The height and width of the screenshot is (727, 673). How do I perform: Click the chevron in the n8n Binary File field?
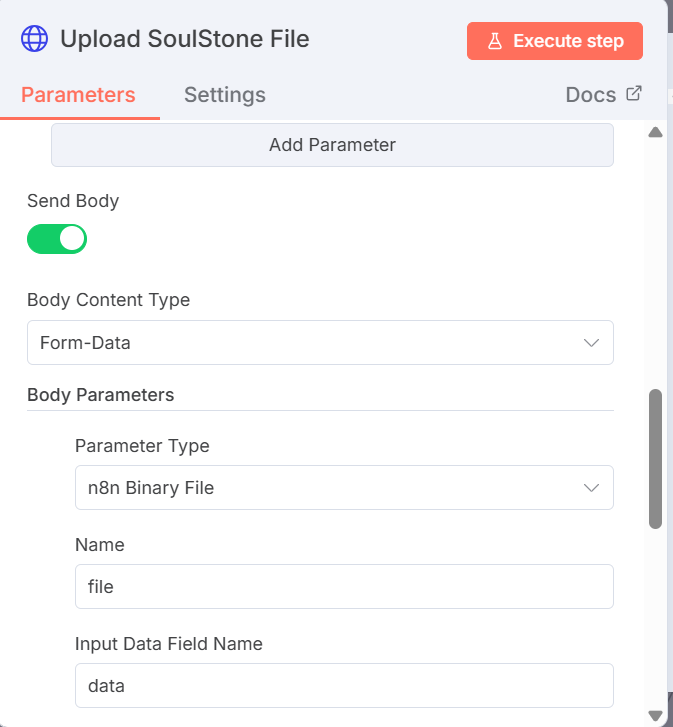click(591, 488)
